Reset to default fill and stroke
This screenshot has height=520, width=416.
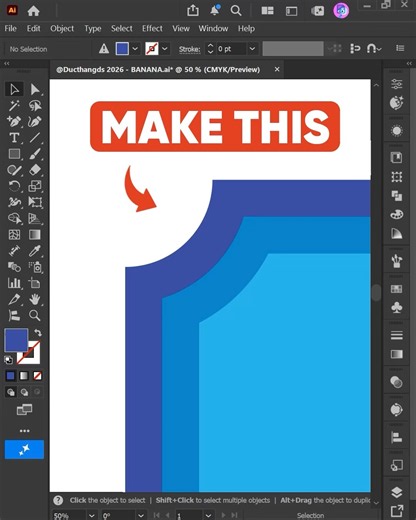click(9, 360)
